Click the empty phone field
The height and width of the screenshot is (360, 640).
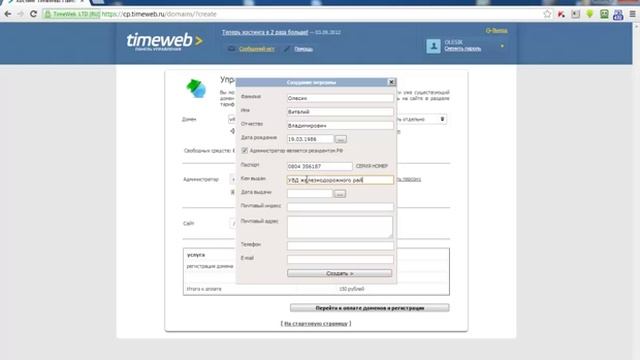(x=340, y=246)
